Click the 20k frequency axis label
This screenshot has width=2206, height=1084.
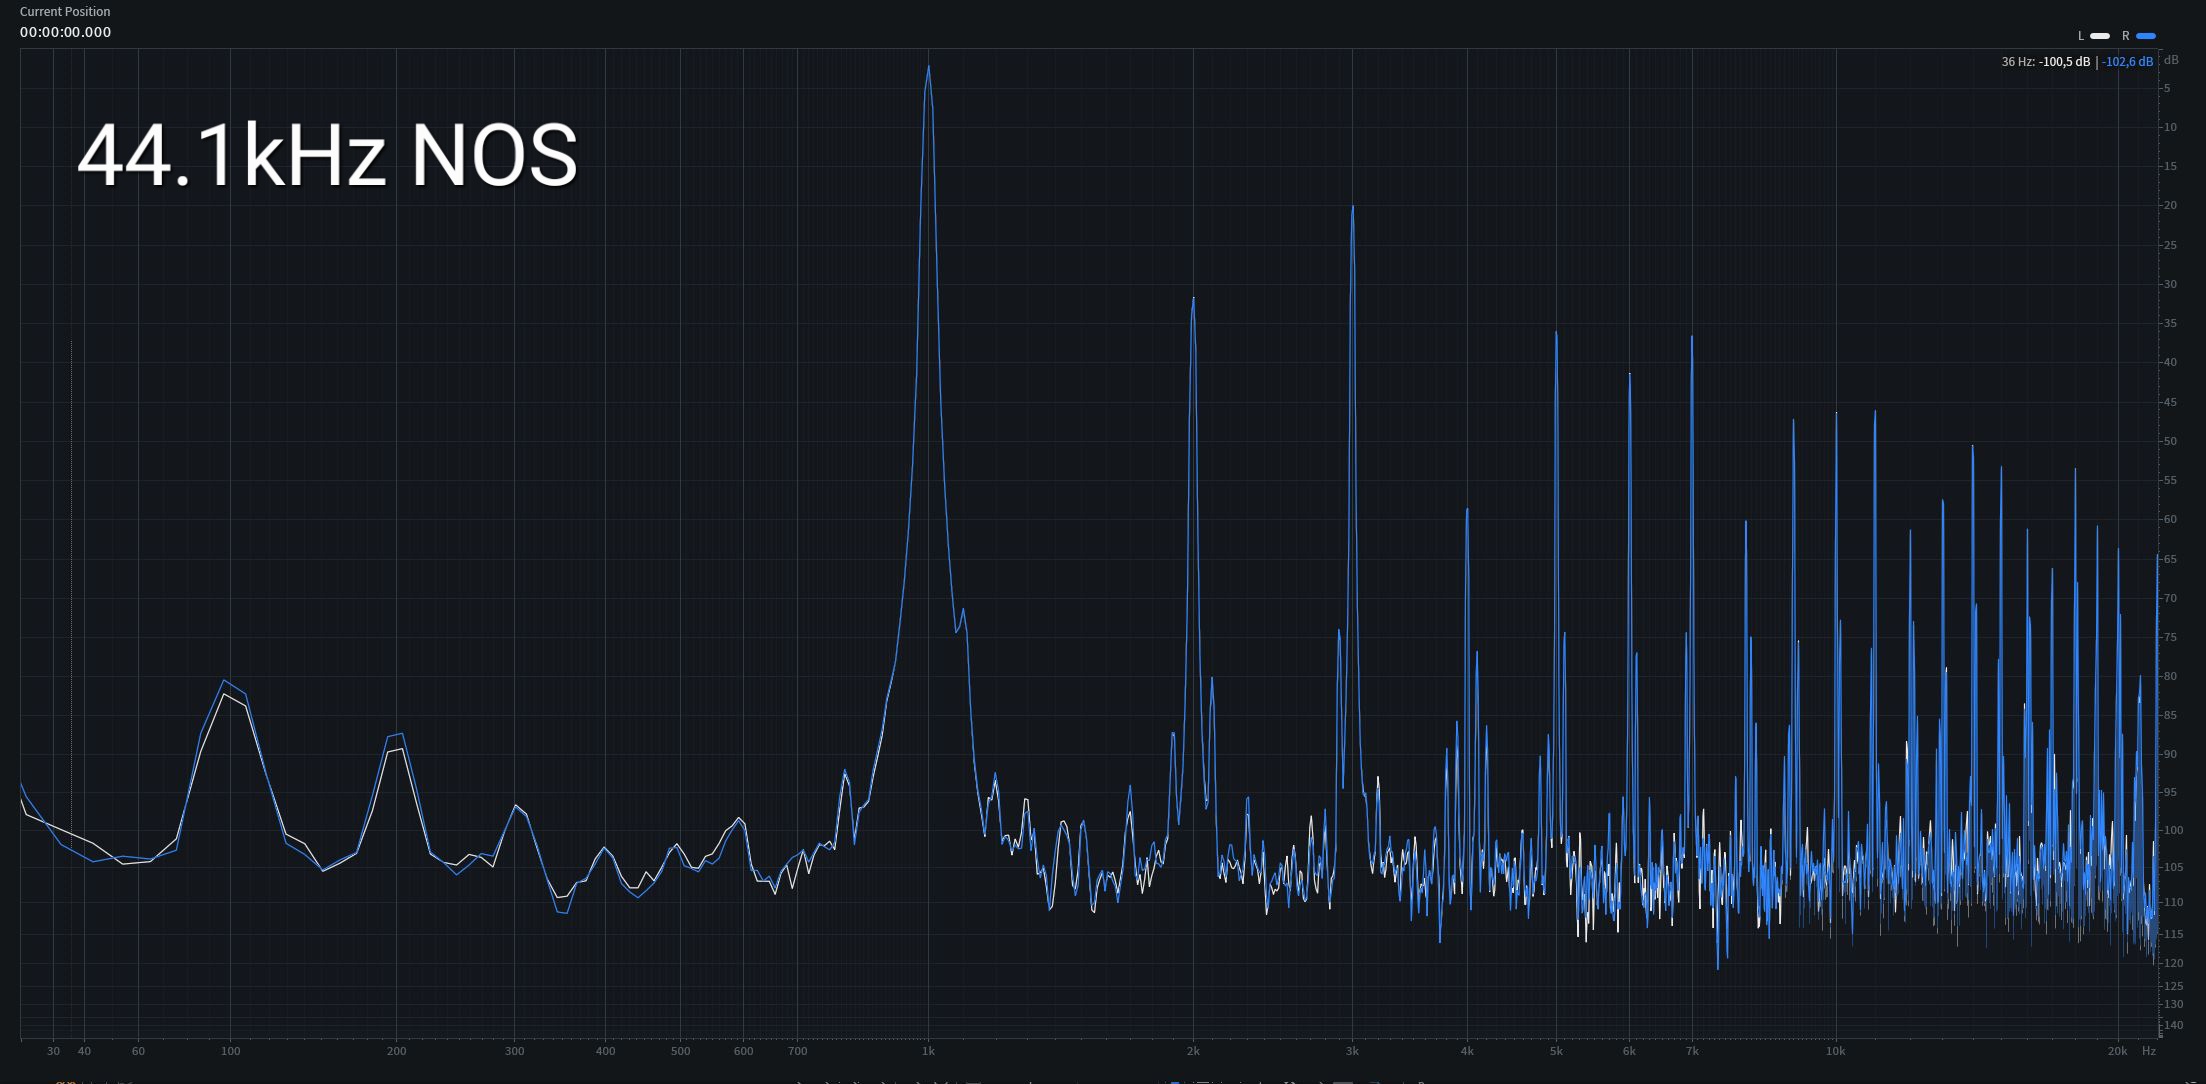pyautogui.click(x=2117, y=1051)
